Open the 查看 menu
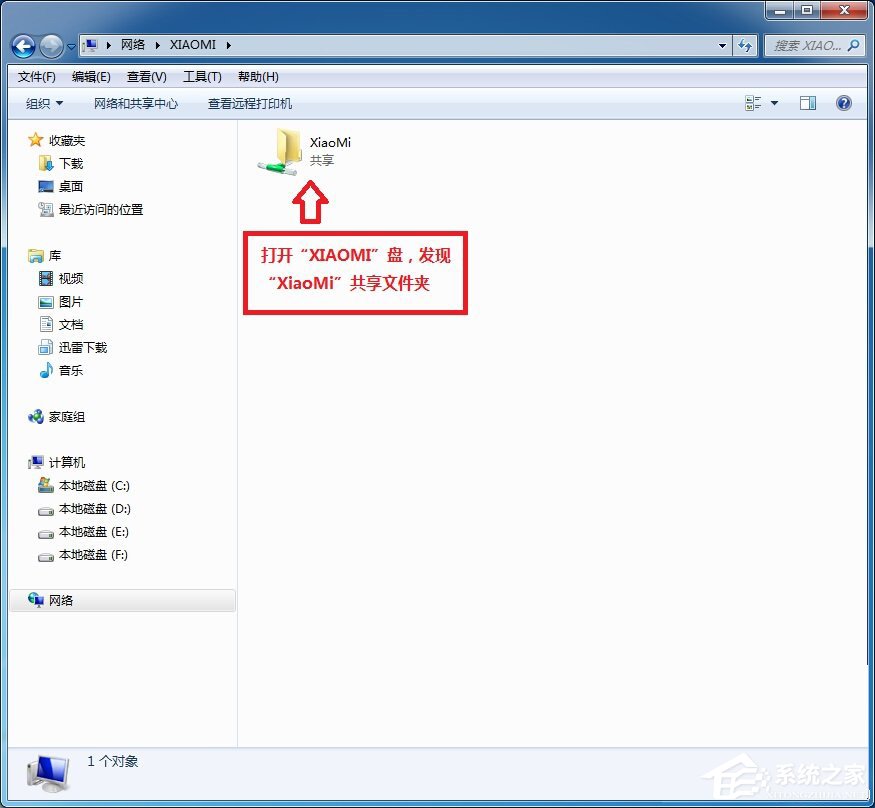This screenshot has width=875, height=808. tap(146, 76)
